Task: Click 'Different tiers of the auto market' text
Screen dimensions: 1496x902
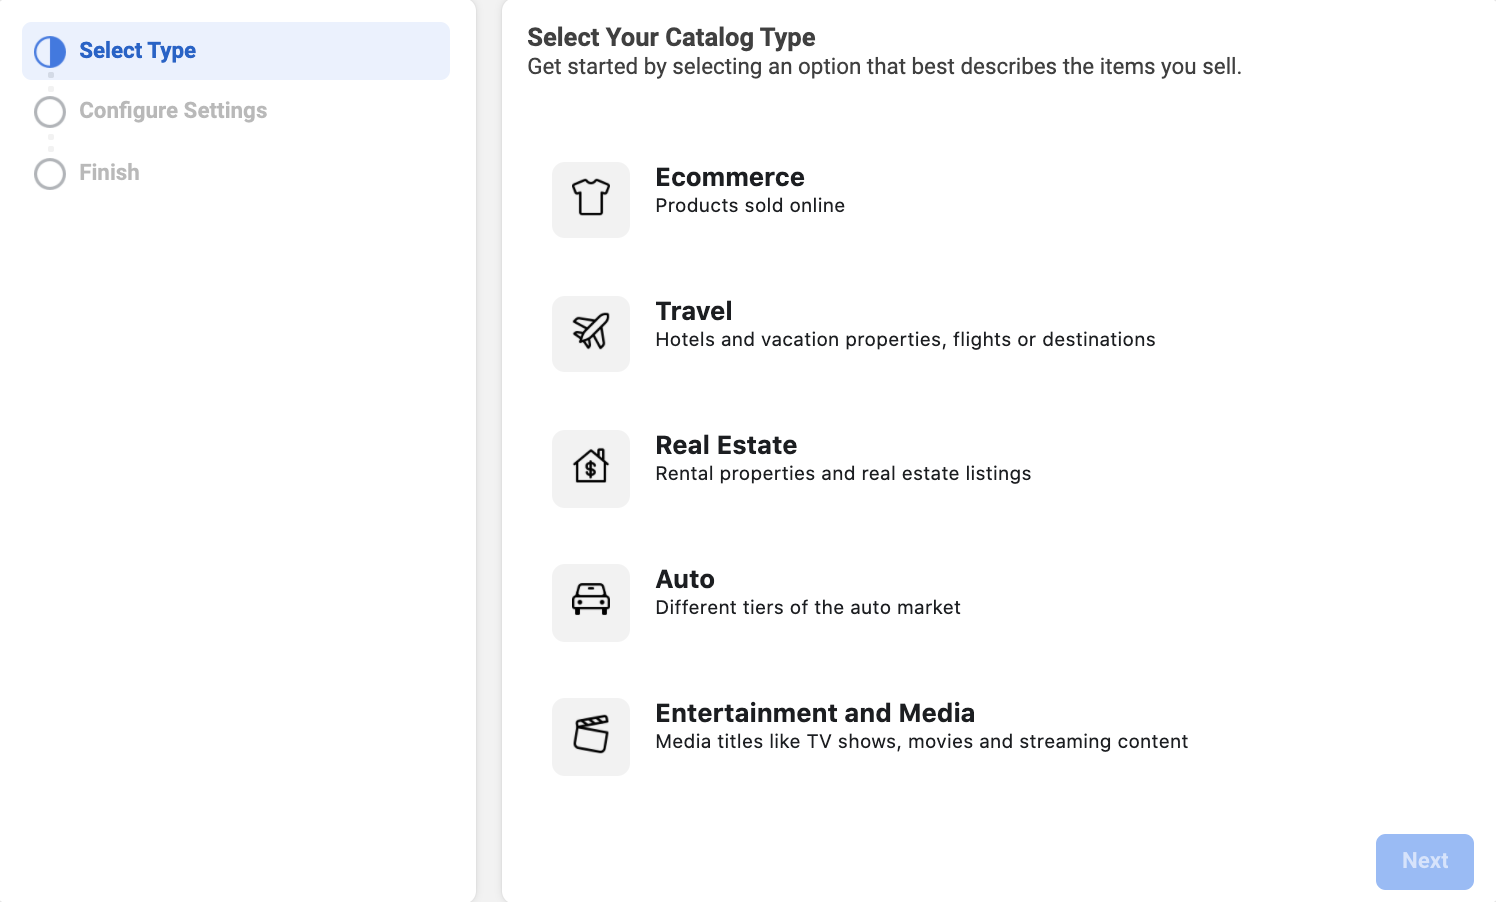Action: 807,608
